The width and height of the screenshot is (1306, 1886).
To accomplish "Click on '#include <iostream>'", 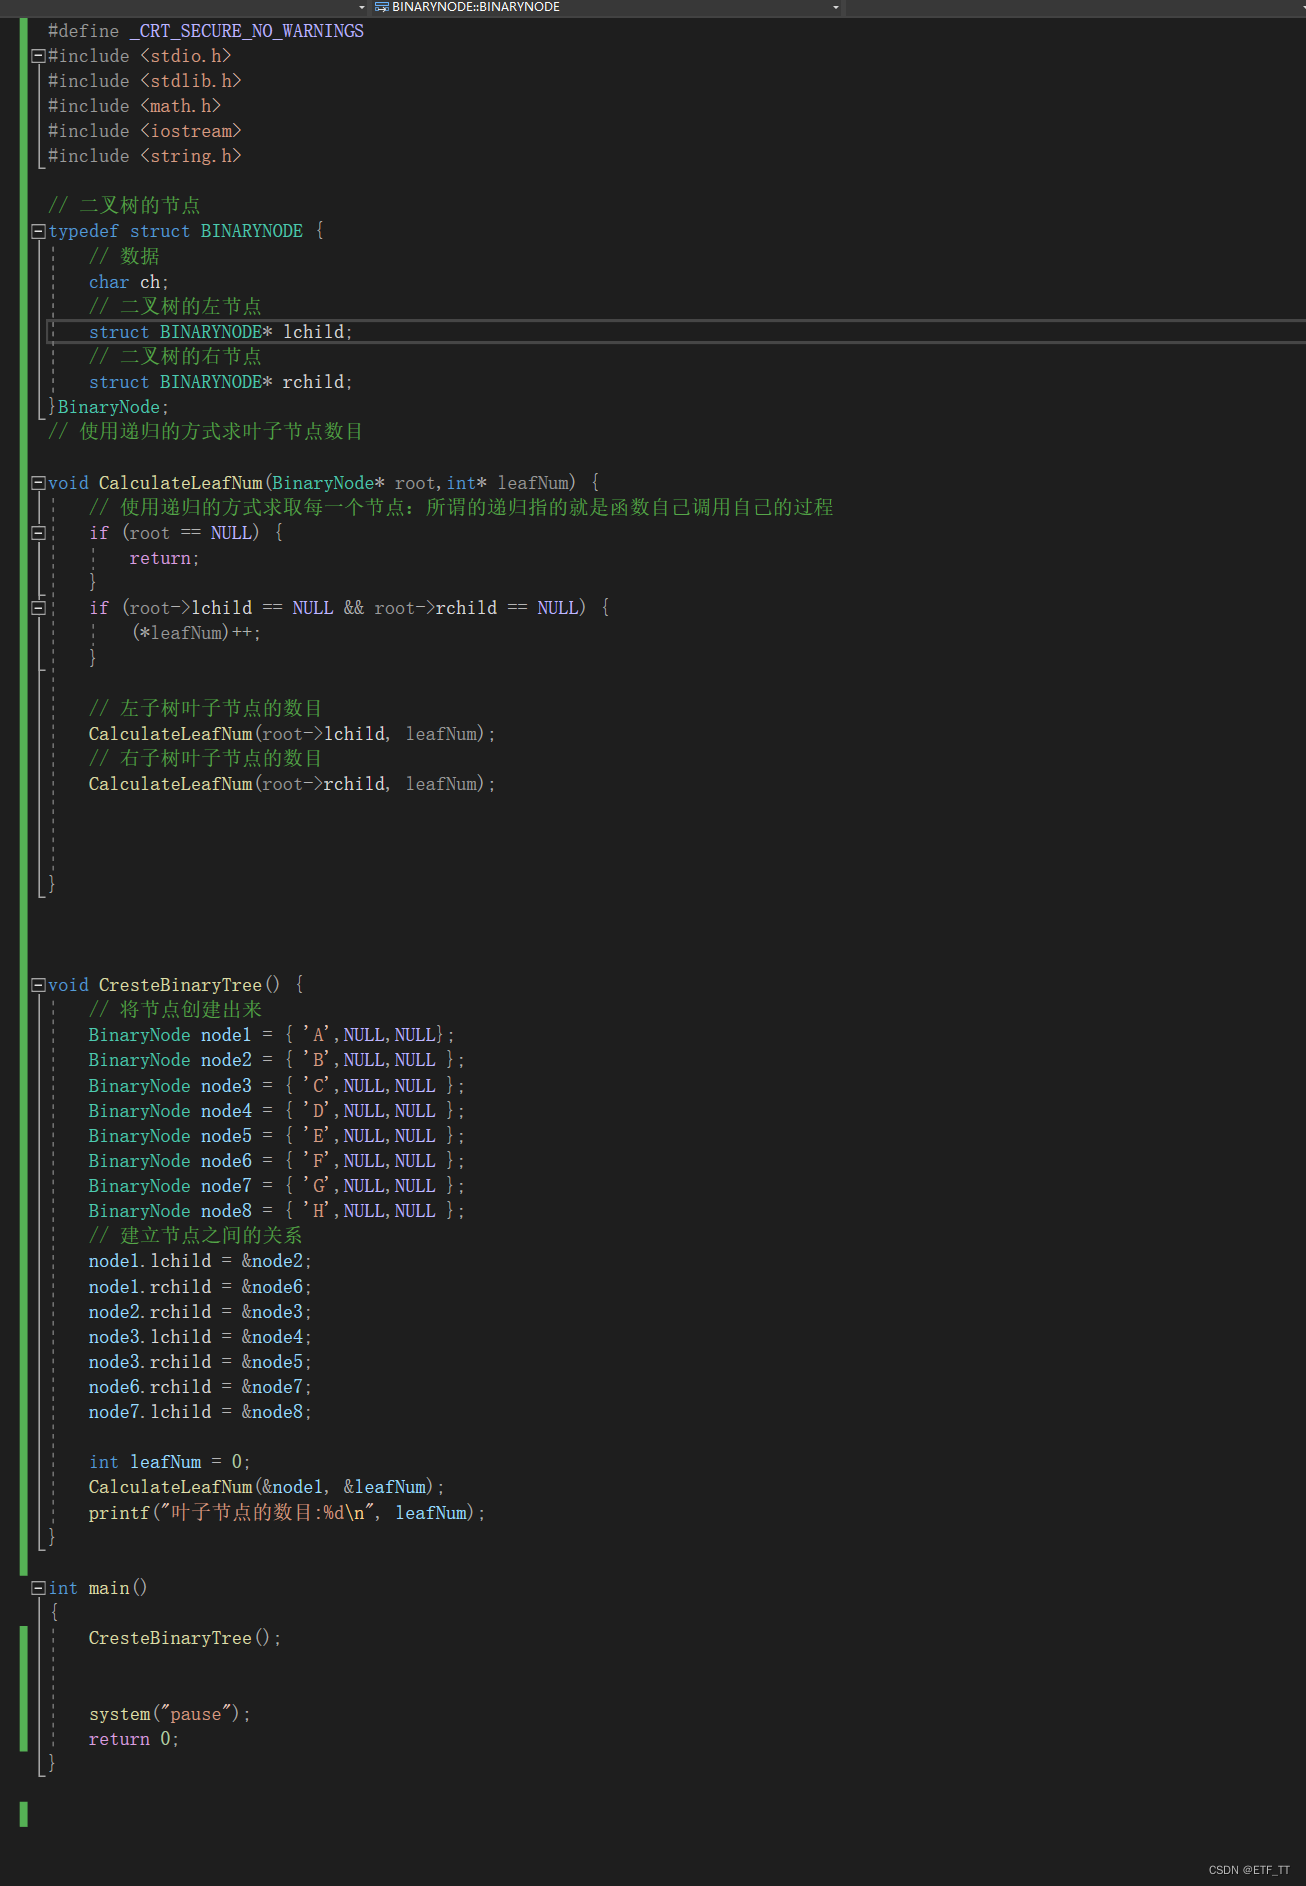I will coord(145,131).
